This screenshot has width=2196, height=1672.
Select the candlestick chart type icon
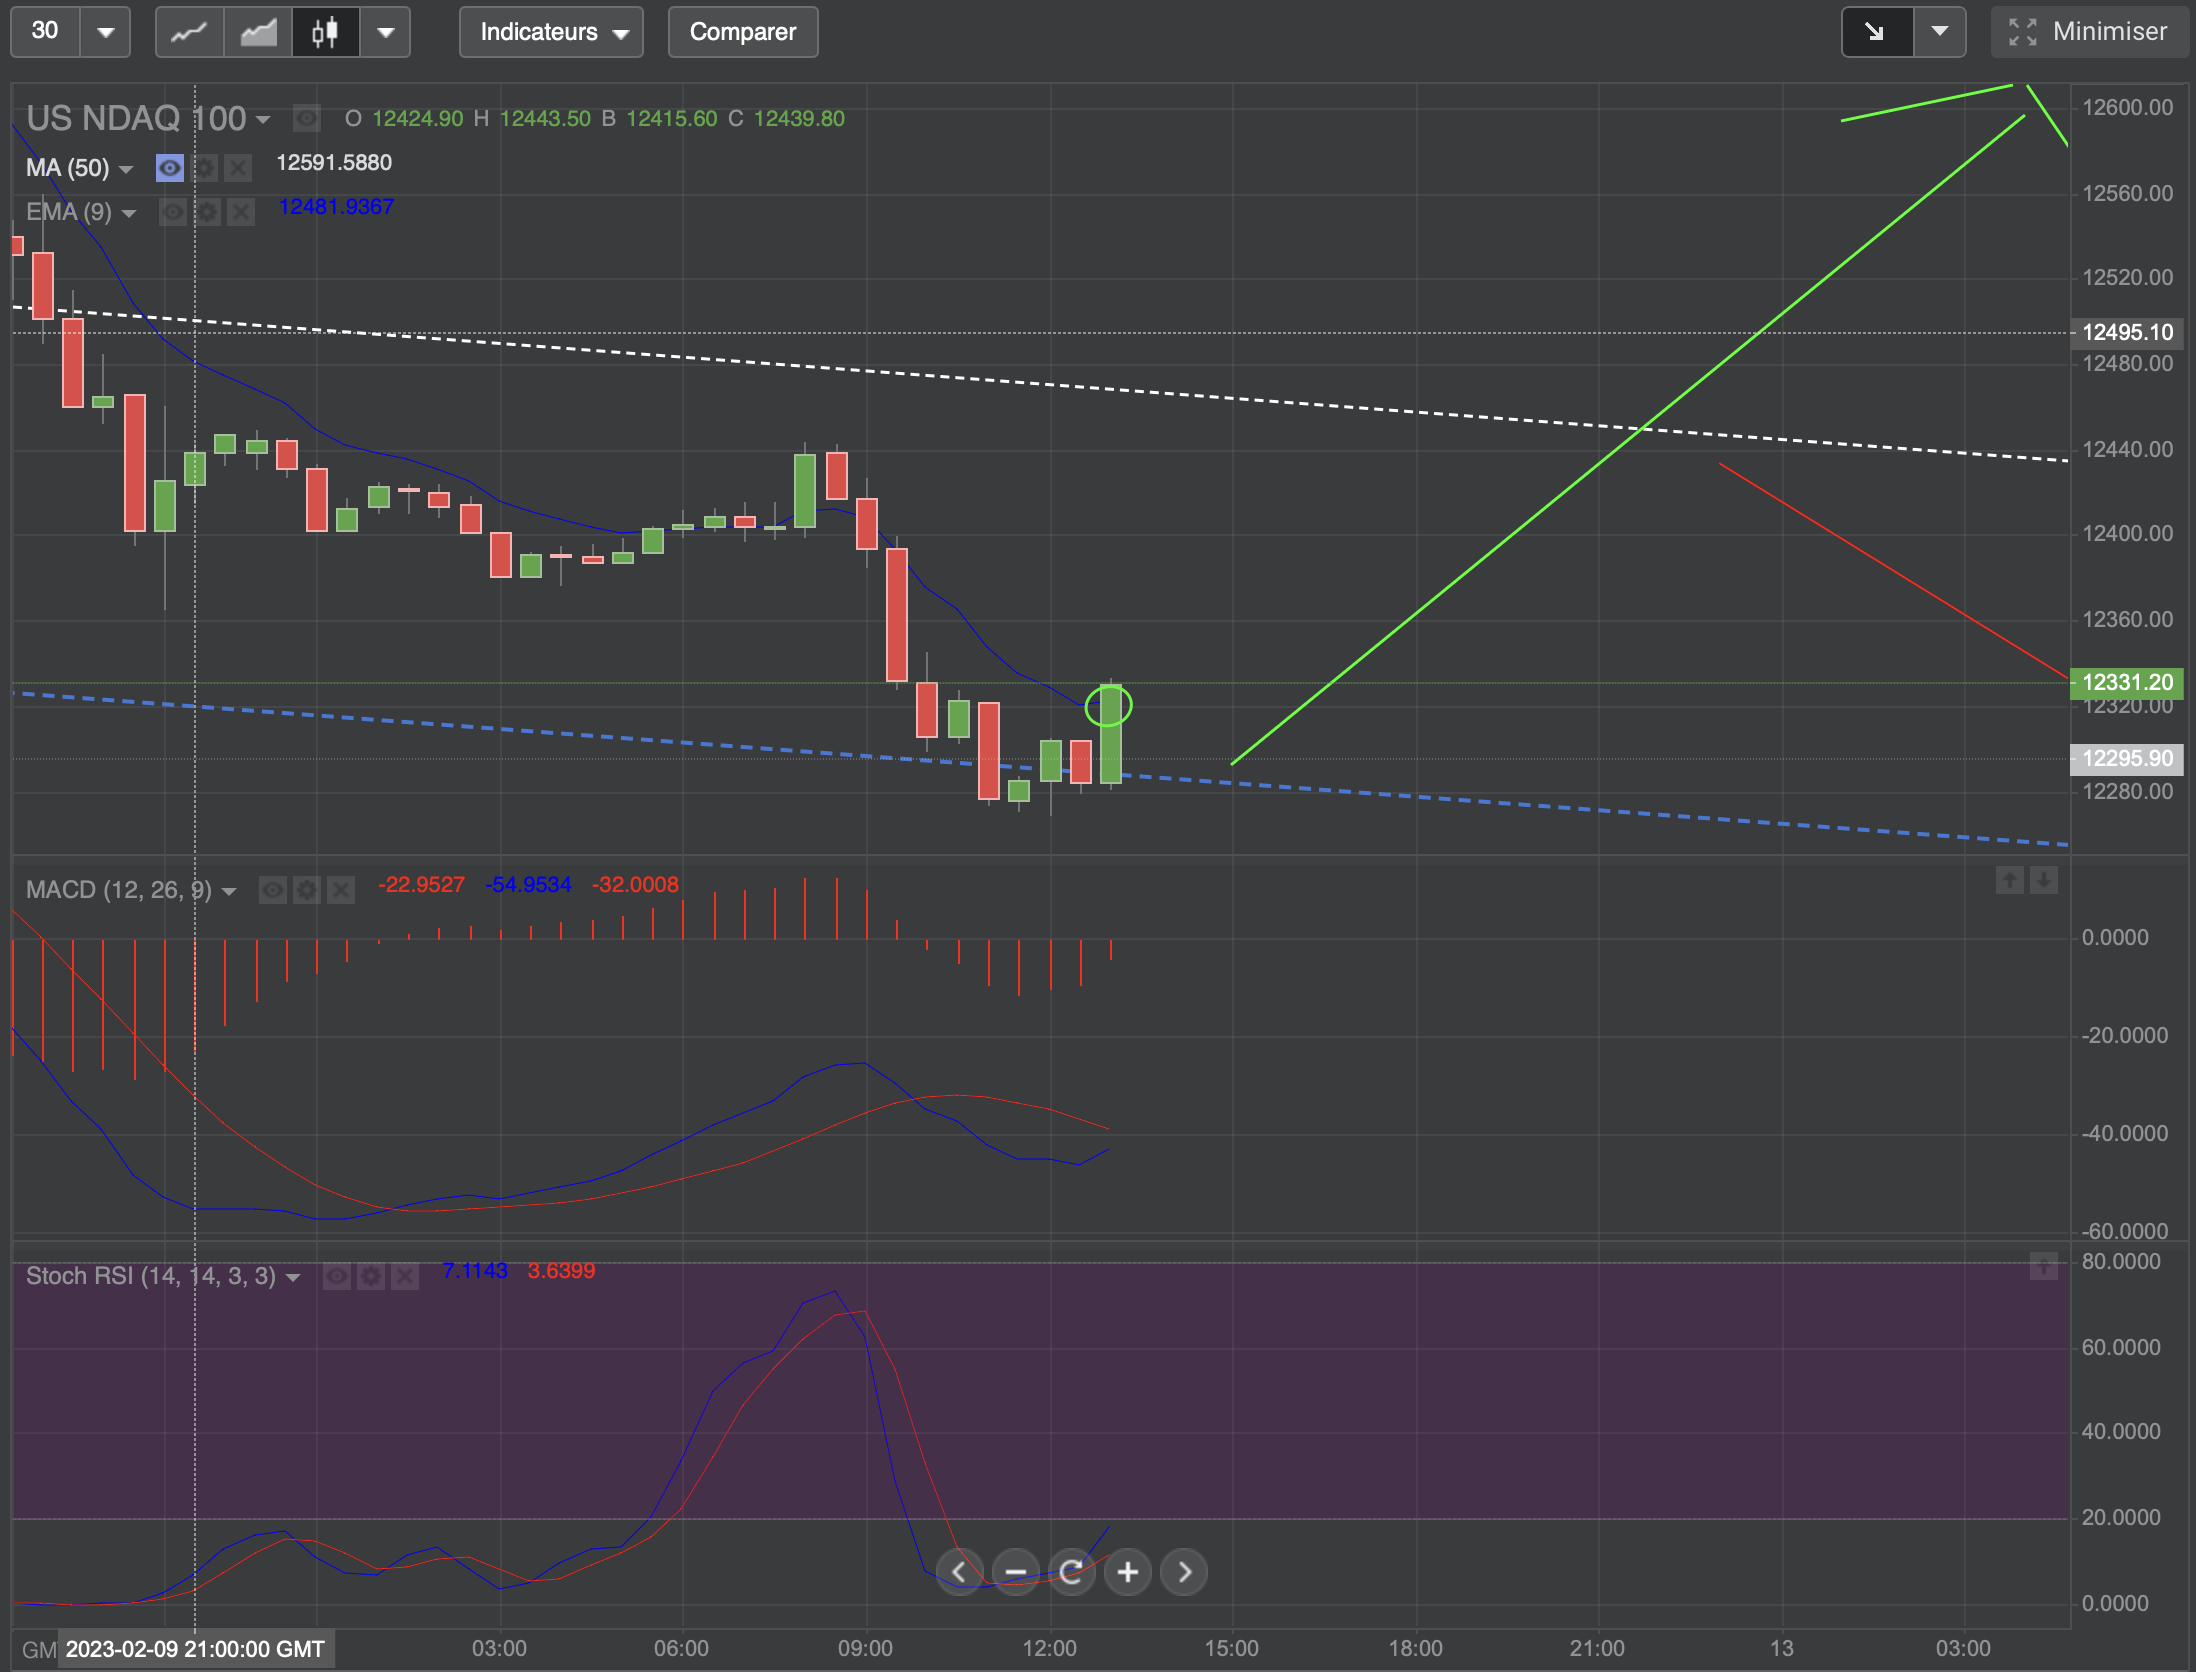[x=325, y=32]
